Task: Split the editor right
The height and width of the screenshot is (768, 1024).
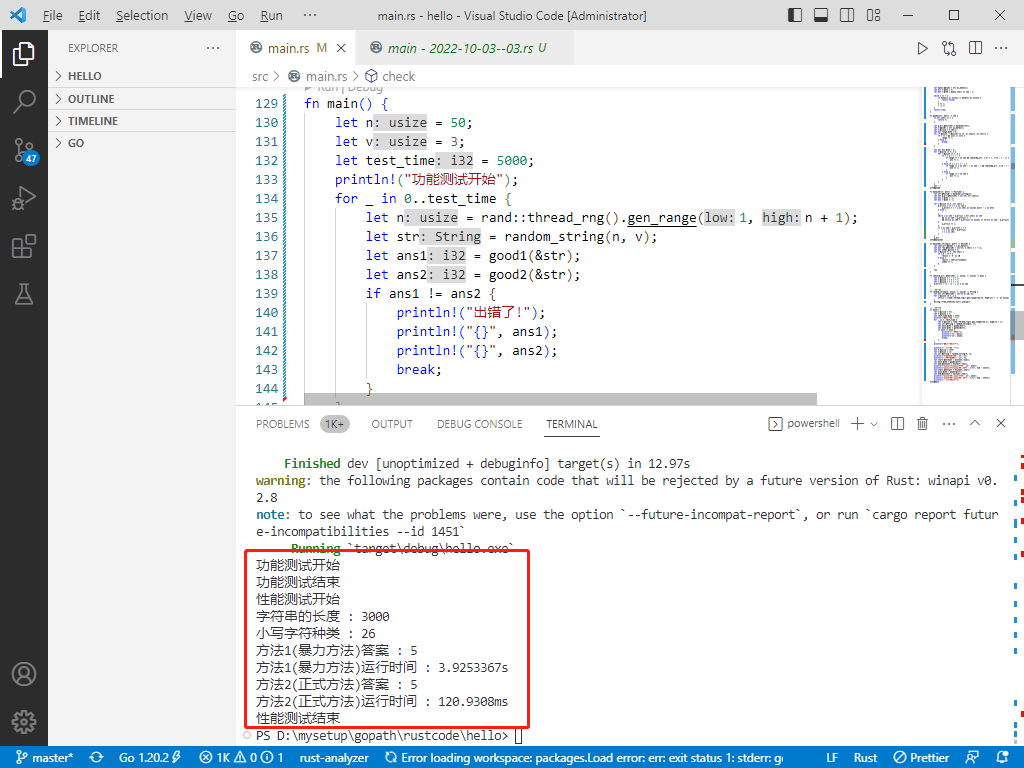Action: pos(976,48)
